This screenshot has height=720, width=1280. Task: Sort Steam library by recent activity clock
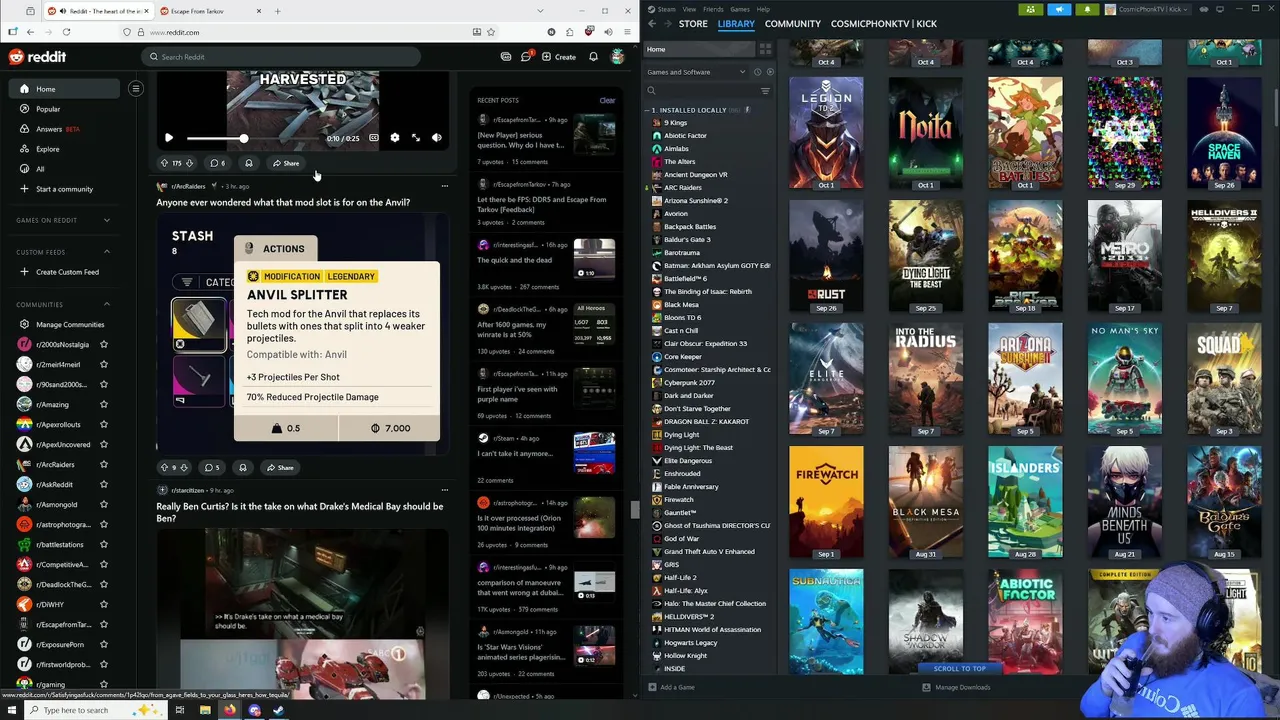[757, 72]
